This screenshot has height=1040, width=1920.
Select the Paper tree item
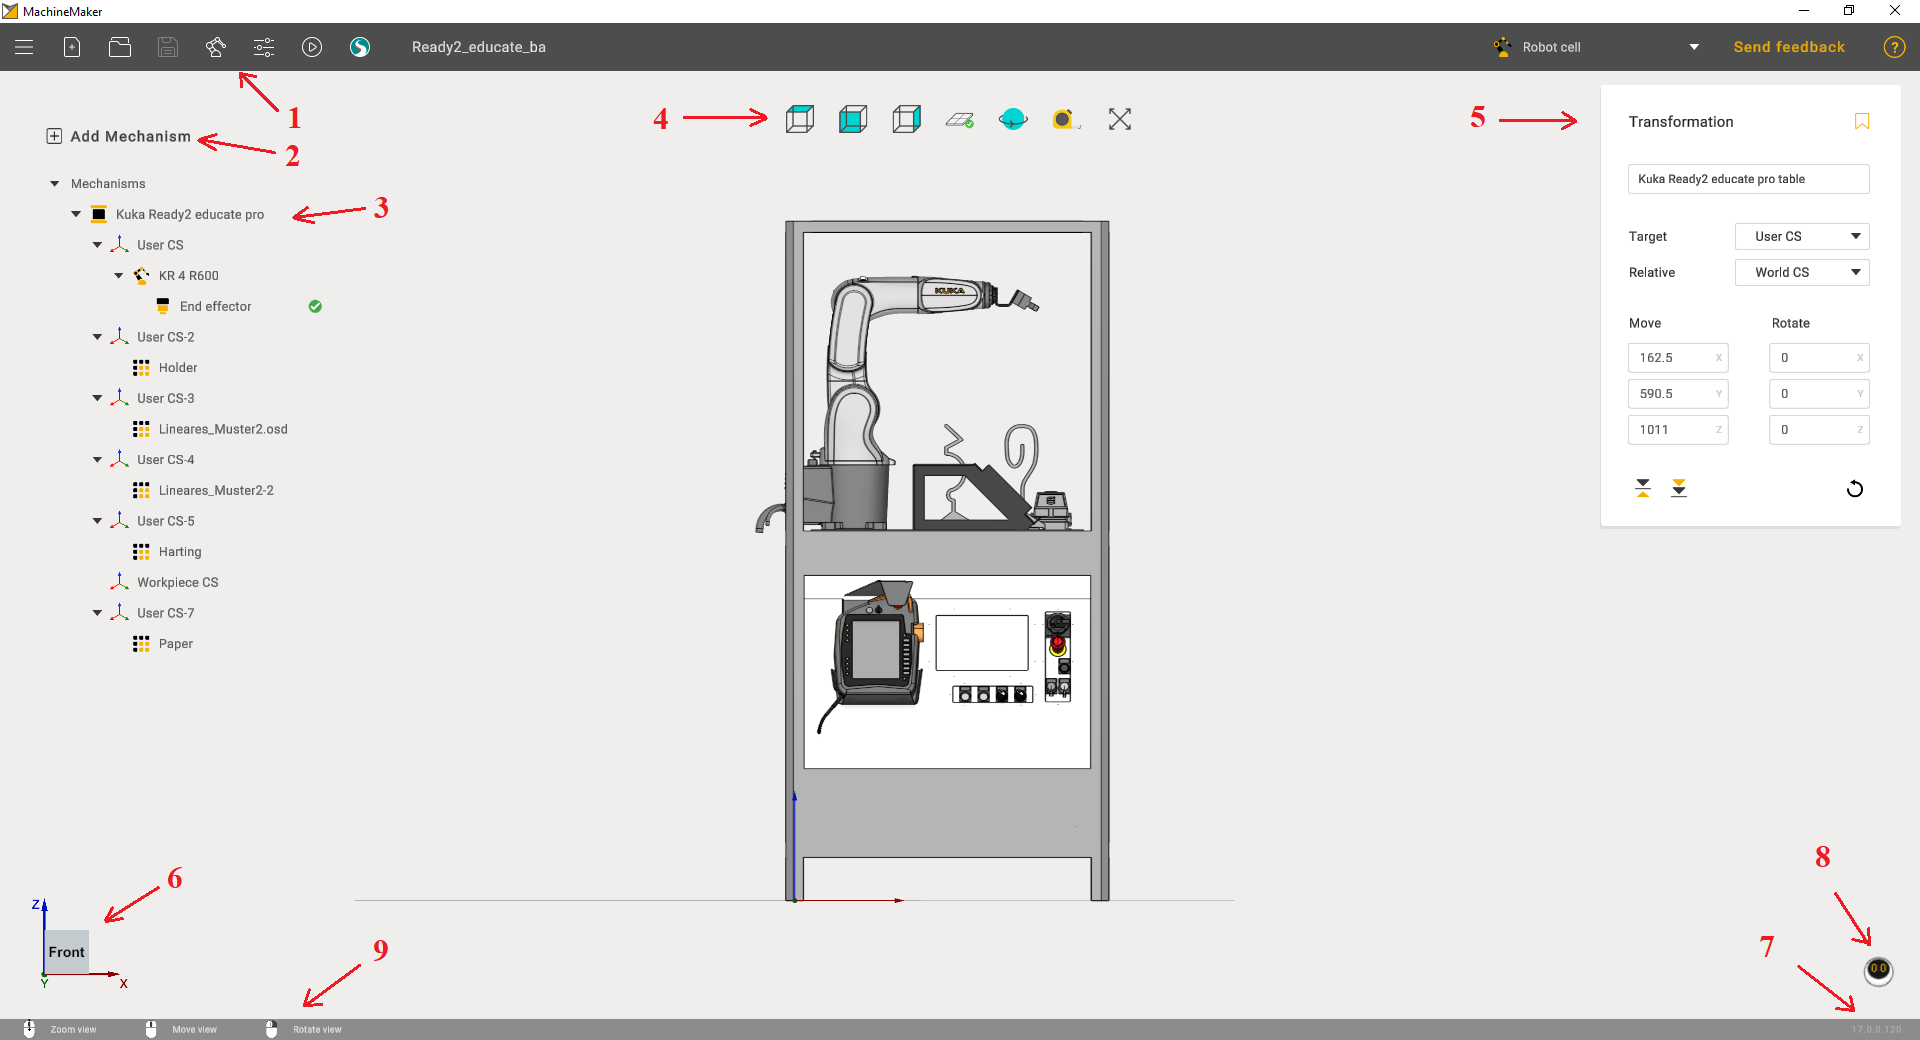(176, 644)
